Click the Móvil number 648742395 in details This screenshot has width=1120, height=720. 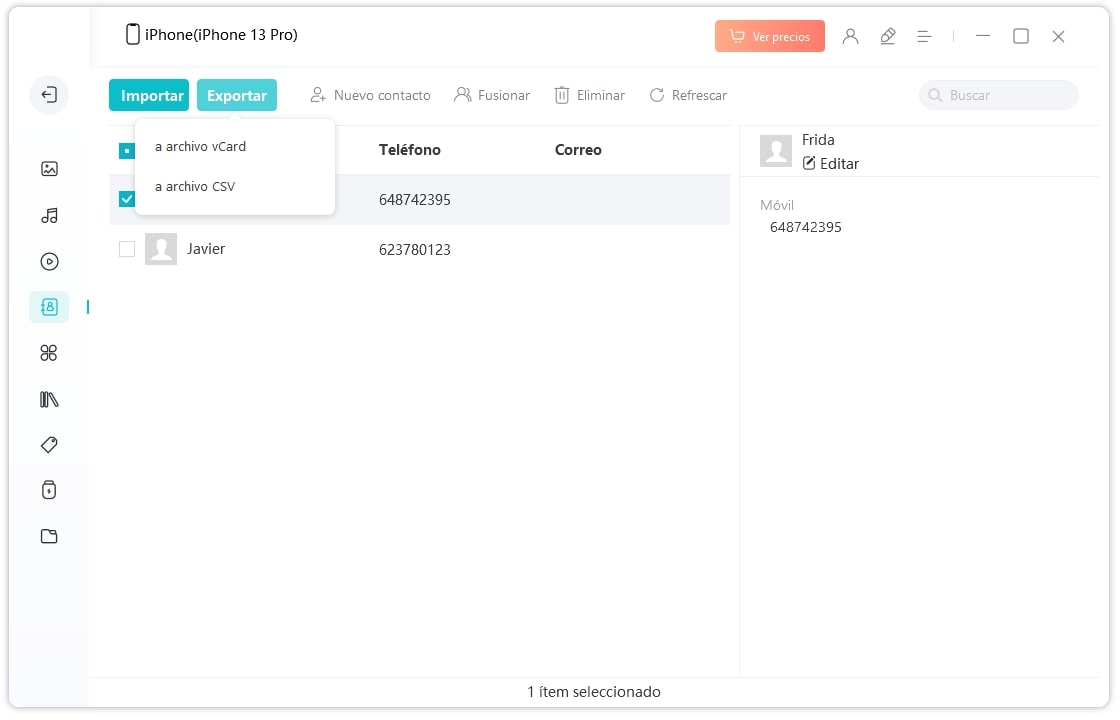[807, 228]
